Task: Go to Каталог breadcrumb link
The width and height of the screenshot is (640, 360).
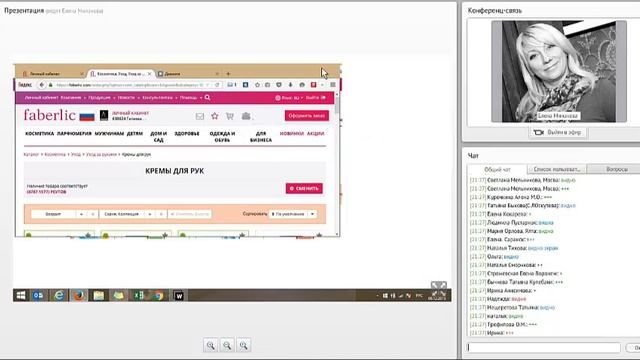Action: coord(31,154)
